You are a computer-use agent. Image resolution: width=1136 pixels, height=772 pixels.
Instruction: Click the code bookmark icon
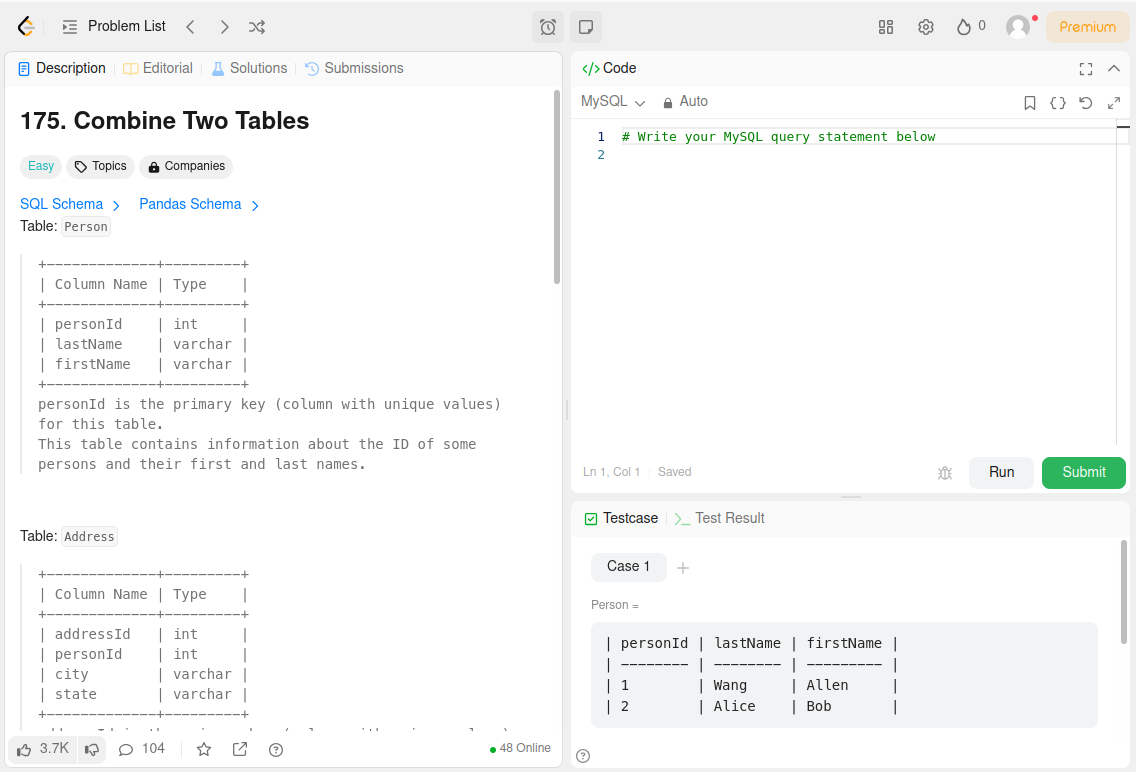coord(1030,103)
